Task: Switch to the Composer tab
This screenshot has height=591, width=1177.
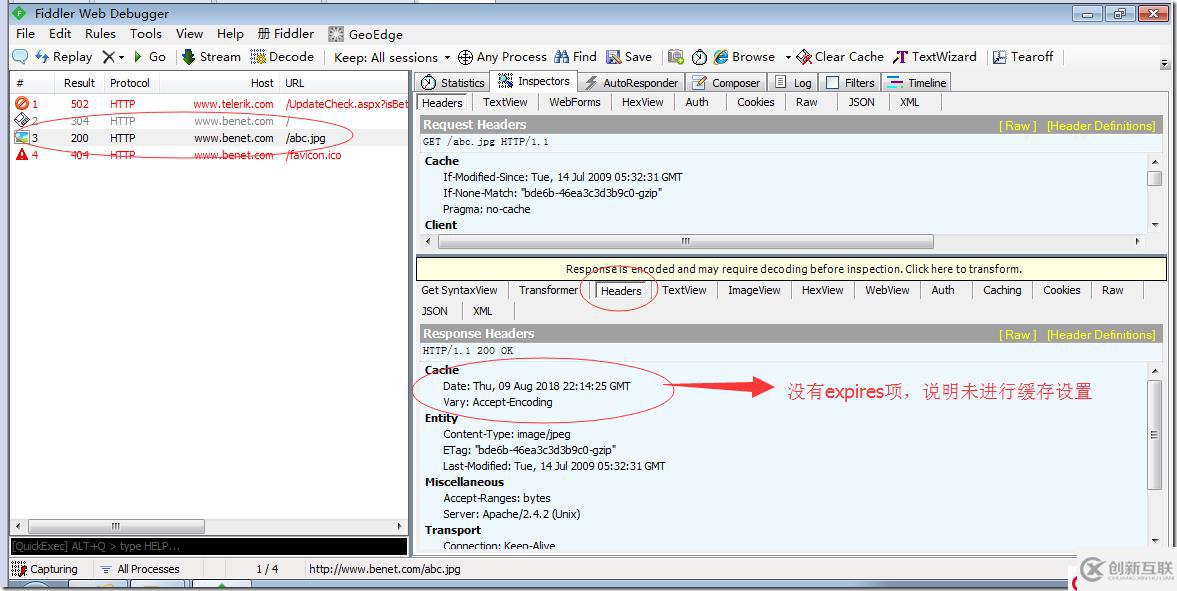Action: [x=727, y=83]
